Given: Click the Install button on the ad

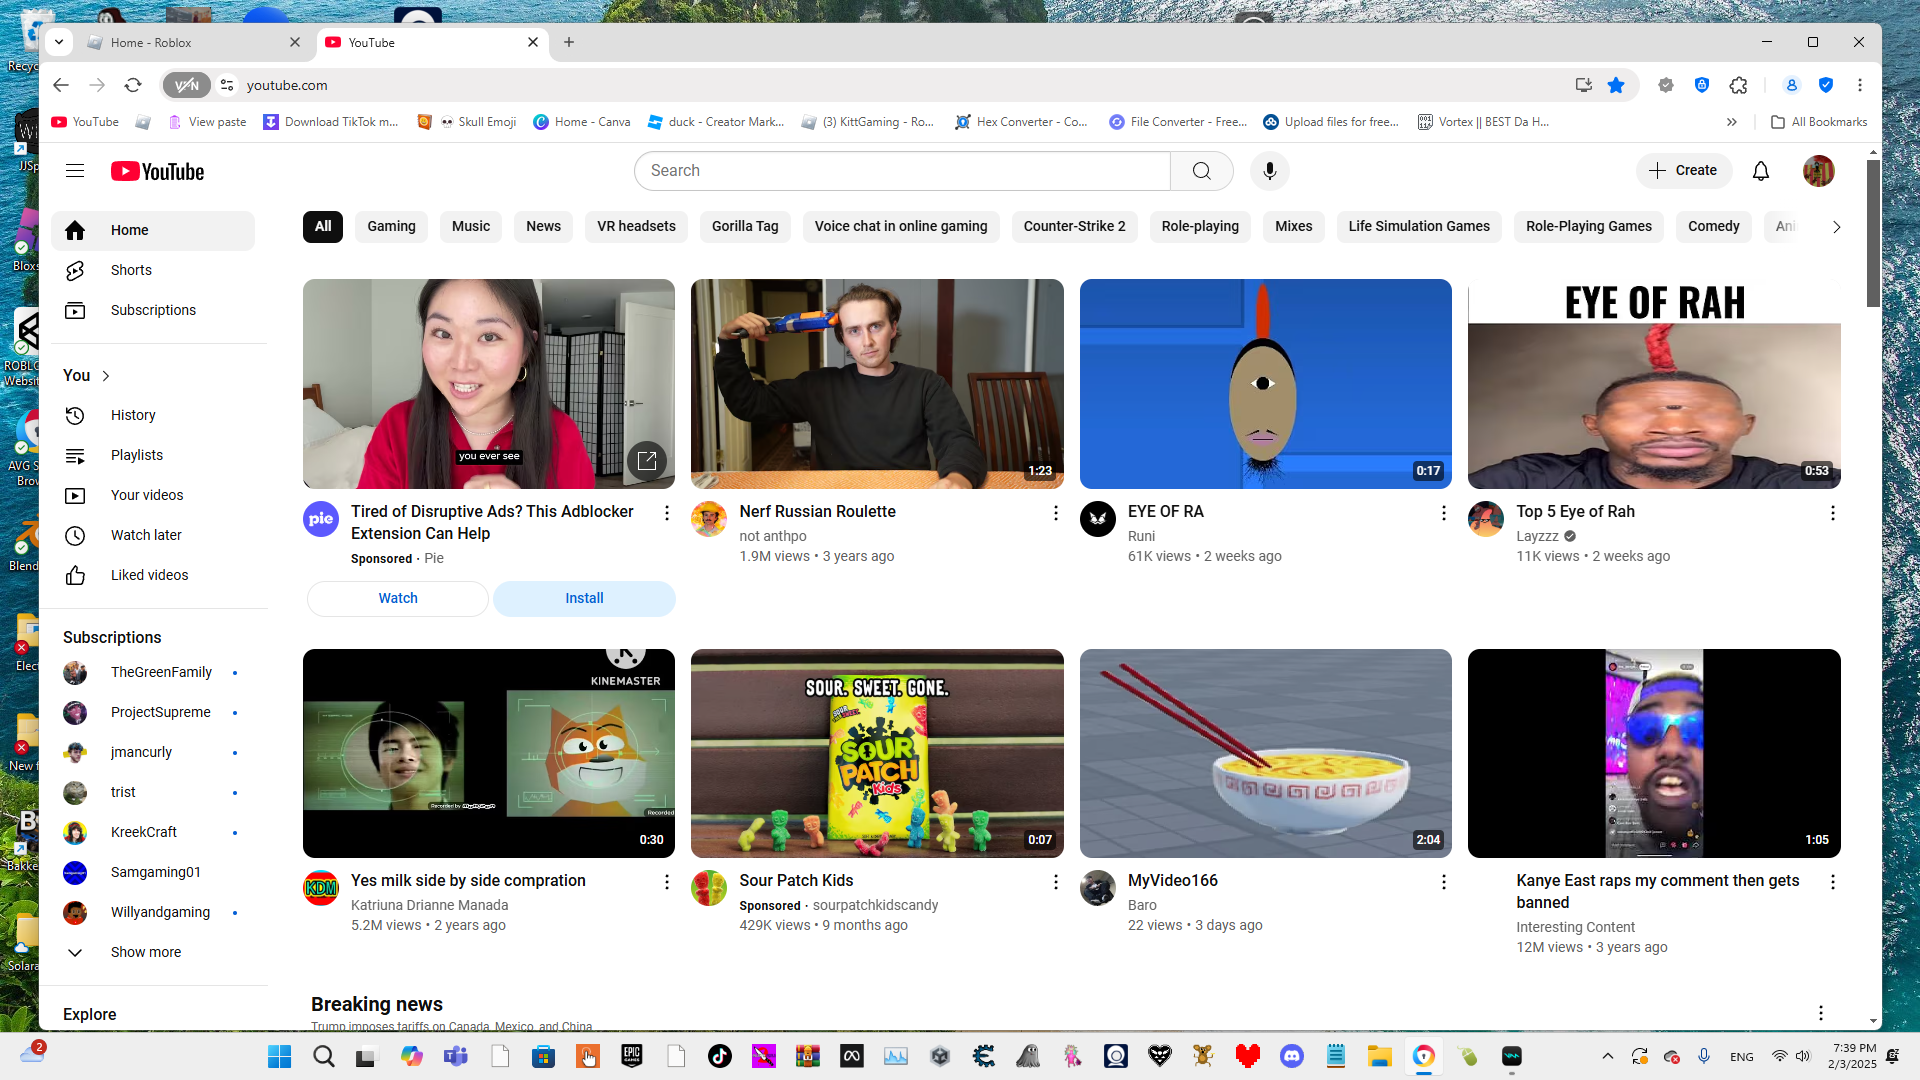Looking at the screenshot, I should coord(584,599).
